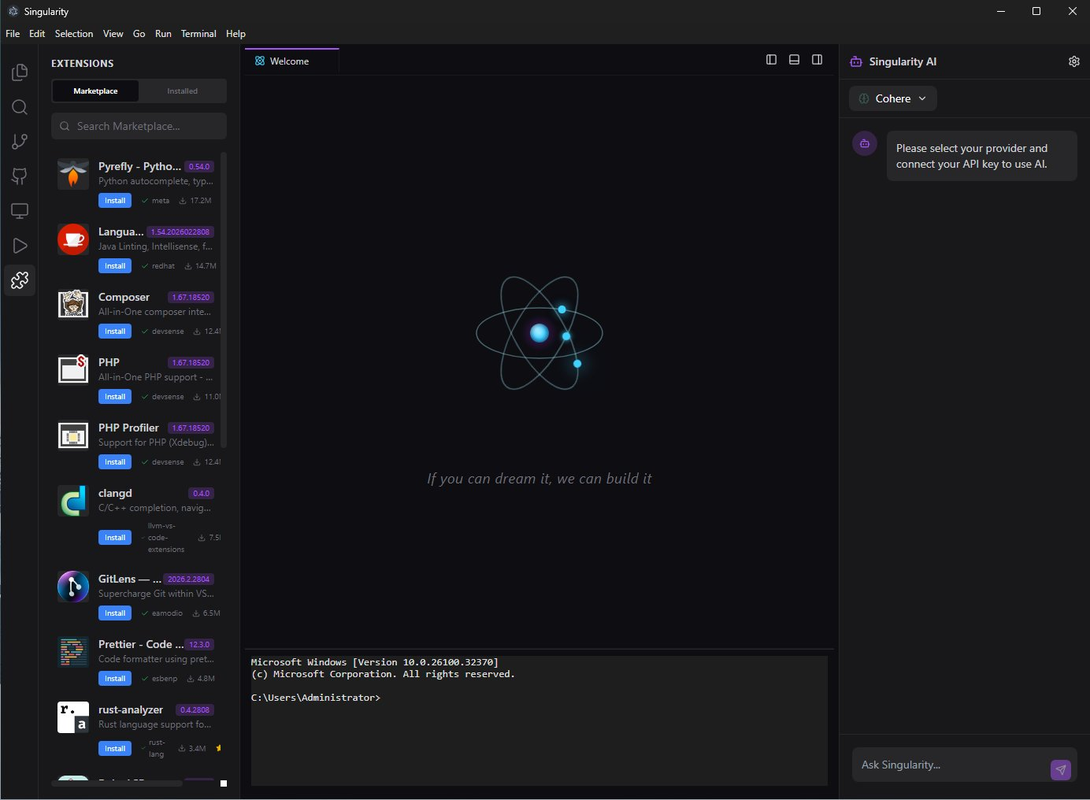Open the Source Control view

click(19, 141)
